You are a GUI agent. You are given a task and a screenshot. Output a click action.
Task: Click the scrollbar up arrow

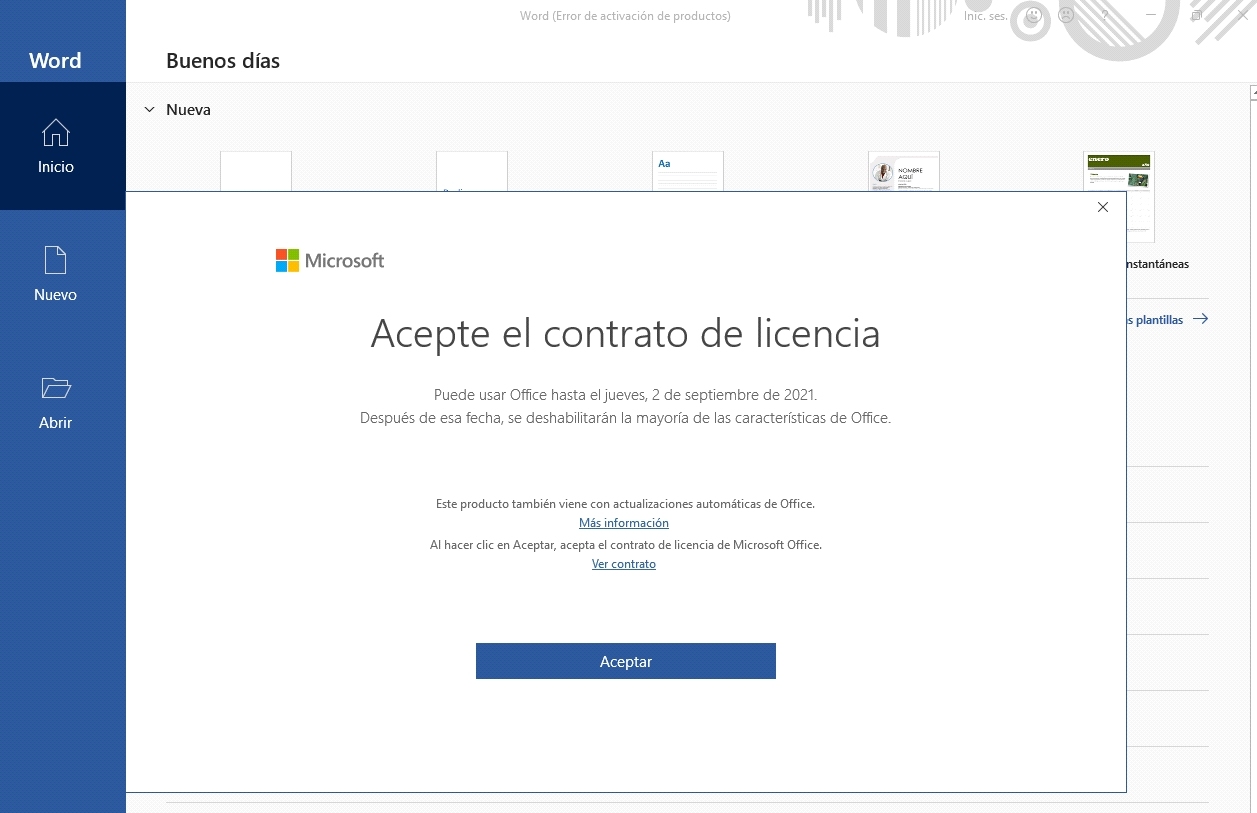coord(1252,92)
